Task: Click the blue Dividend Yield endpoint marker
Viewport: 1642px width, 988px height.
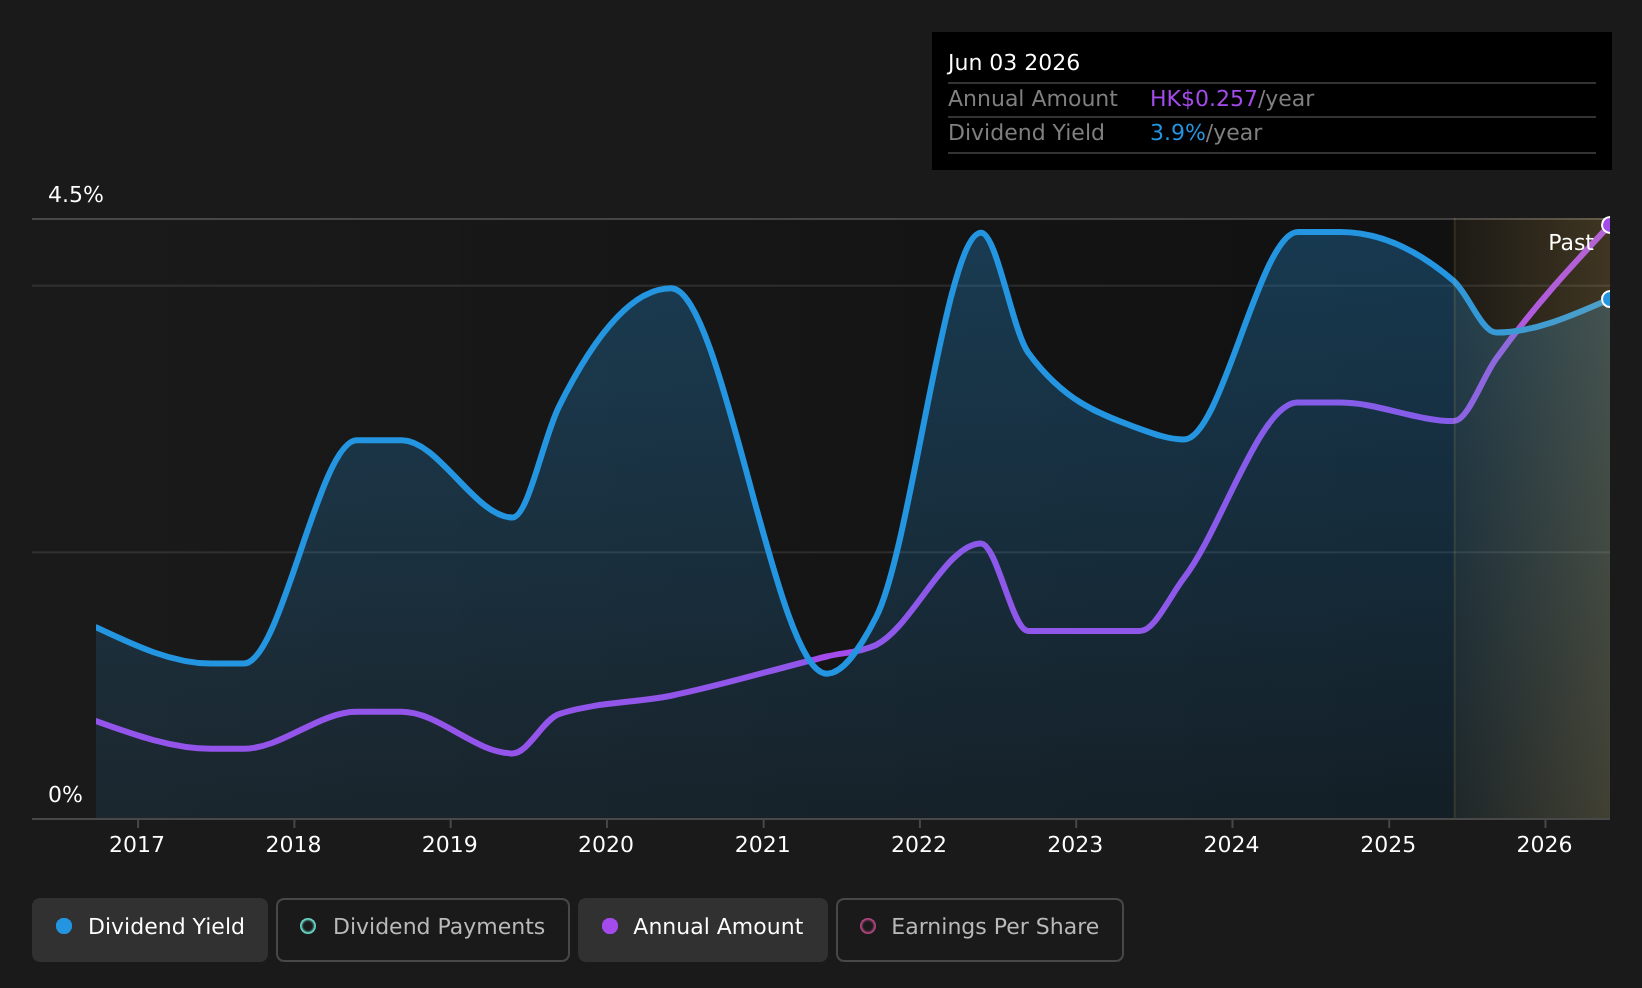Action: point(1608,299)
